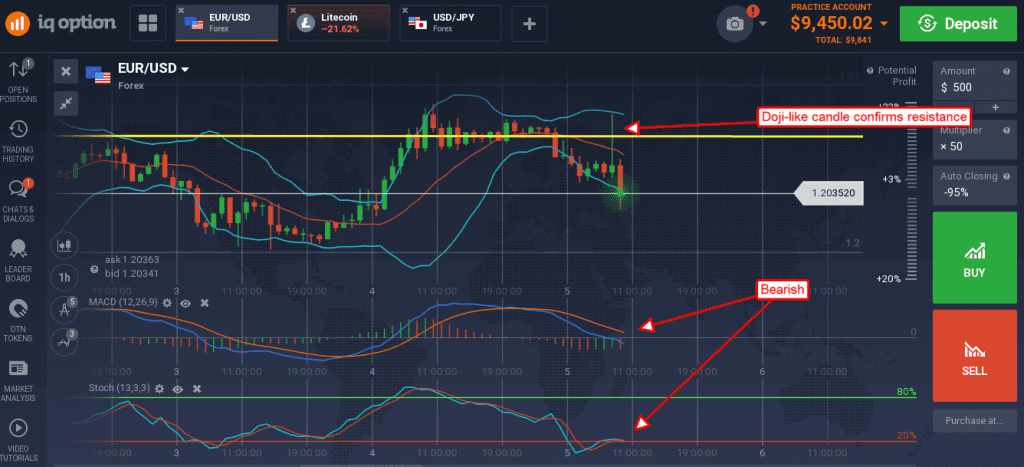The width and height of the screenshot is (1024, 467).
Task: Click the Purchase at... button
Action: pyautogui.click(x=974, y=421)
